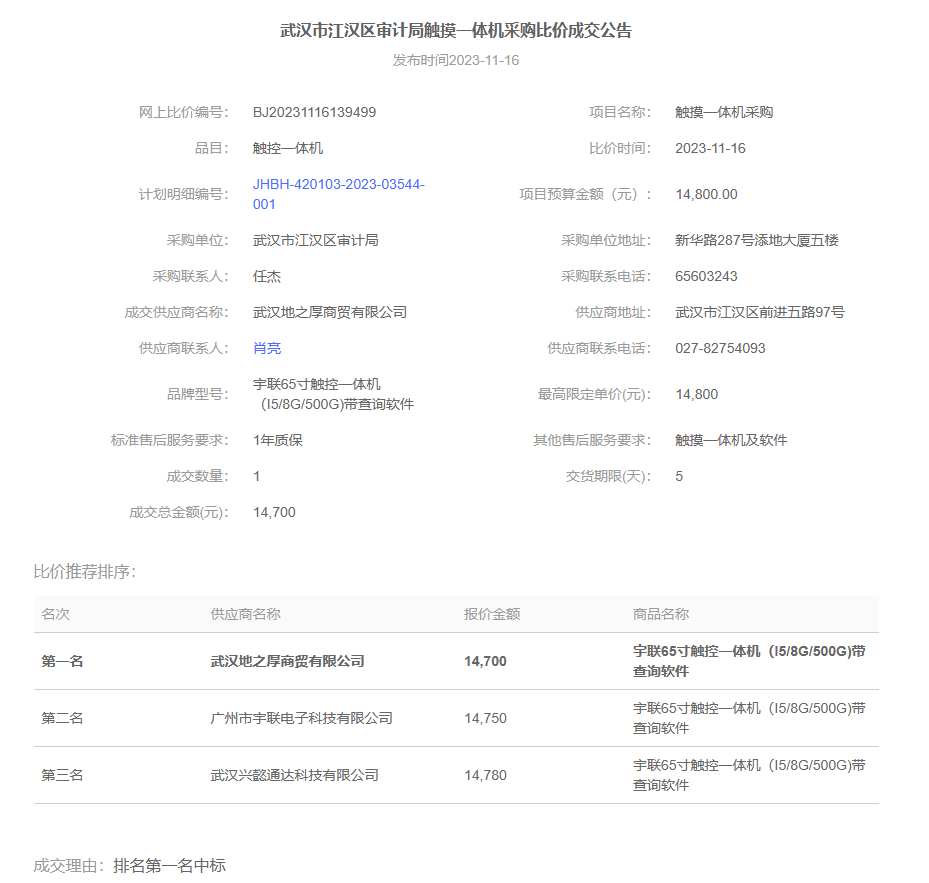Click the purchaser phone number 65603243
This screenshot has height=883, width=929.
[706, 276]
